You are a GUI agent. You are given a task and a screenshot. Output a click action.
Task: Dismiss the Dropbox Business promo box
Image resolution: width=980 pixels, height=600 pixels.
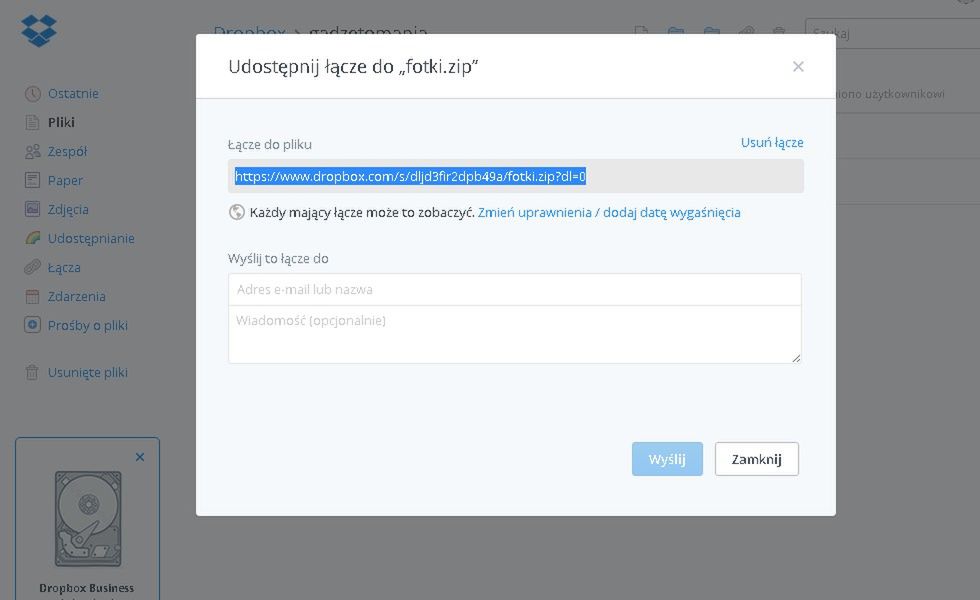tap(140, 457)
